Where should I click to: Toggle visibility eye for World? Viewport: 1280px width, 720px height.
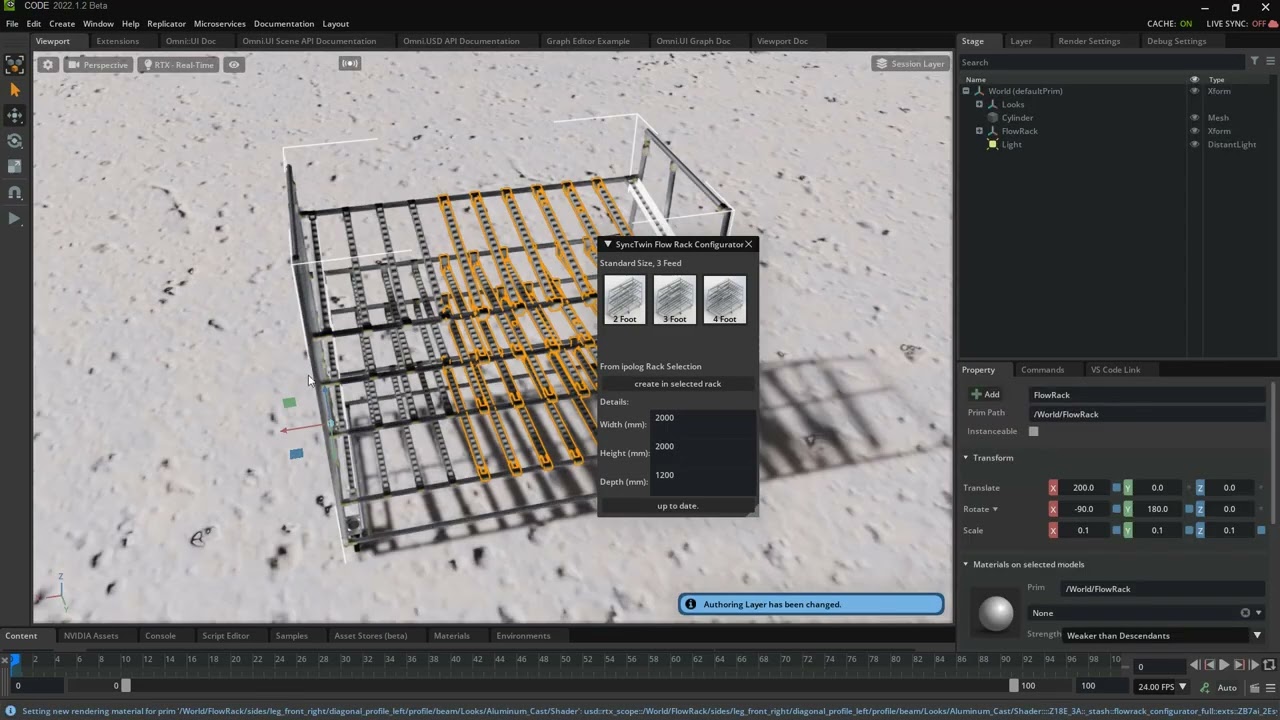point(1194,91)
